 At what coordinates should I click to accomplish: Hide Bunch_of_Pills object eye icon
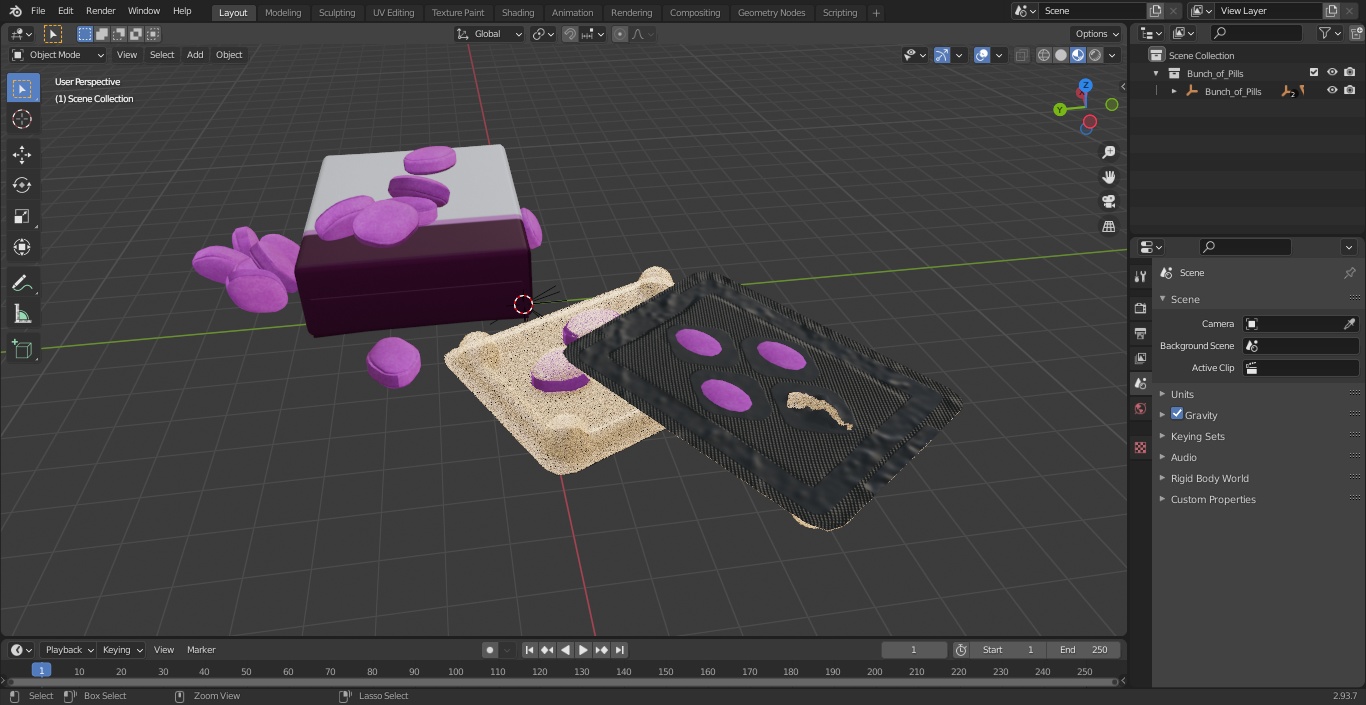pos(1332,90)
